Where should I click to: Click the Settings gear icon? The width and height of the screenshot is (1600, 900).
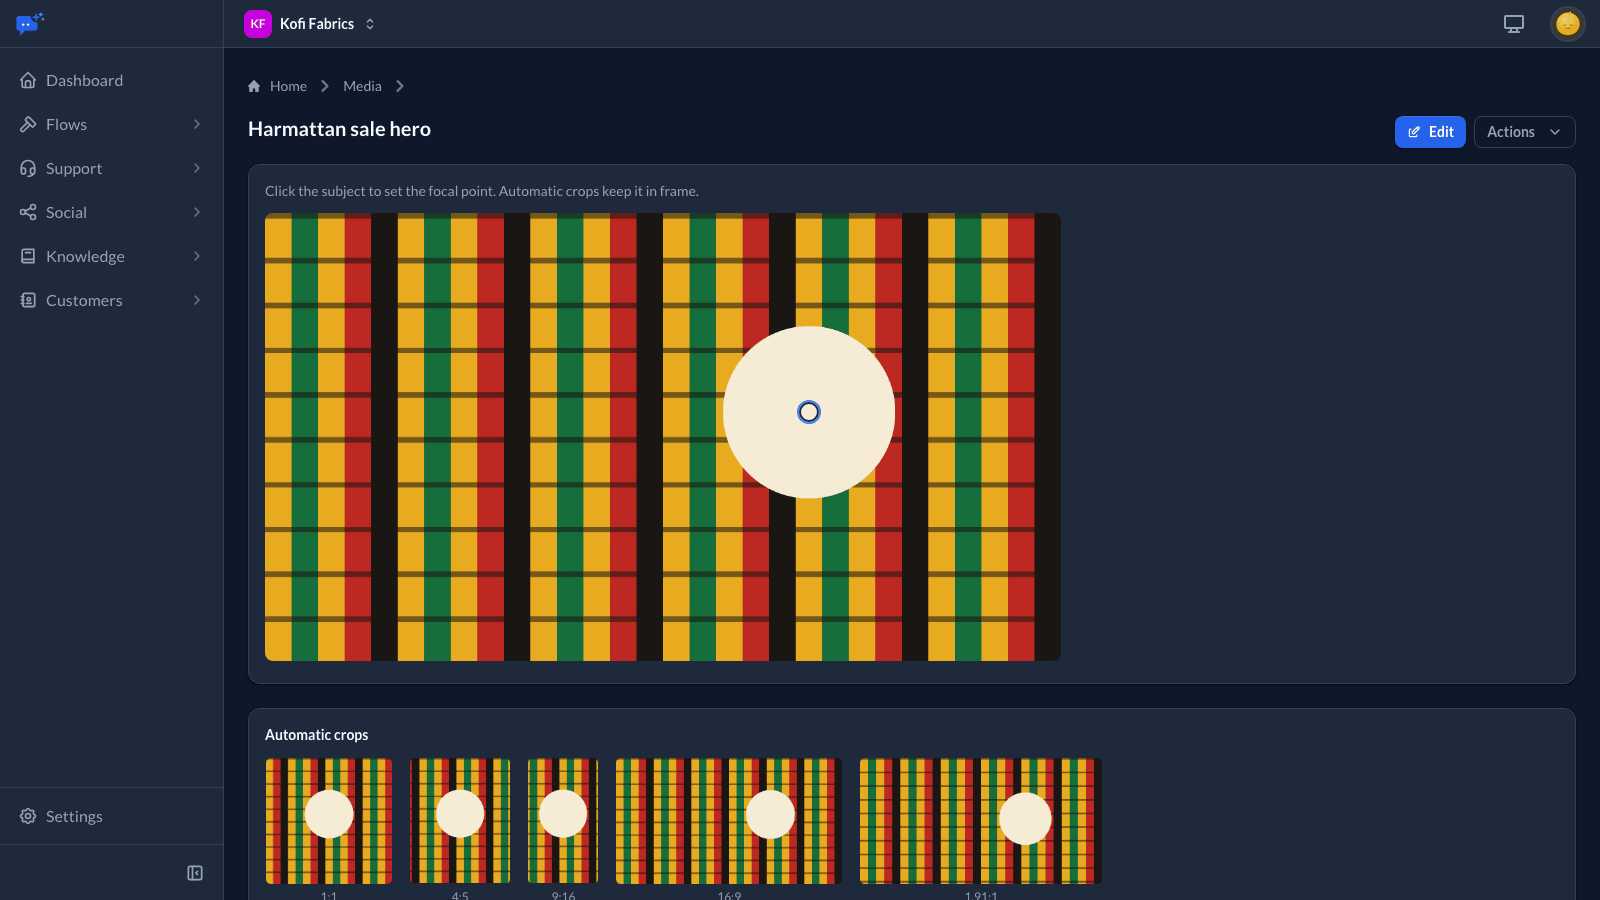tap(28, 816)
